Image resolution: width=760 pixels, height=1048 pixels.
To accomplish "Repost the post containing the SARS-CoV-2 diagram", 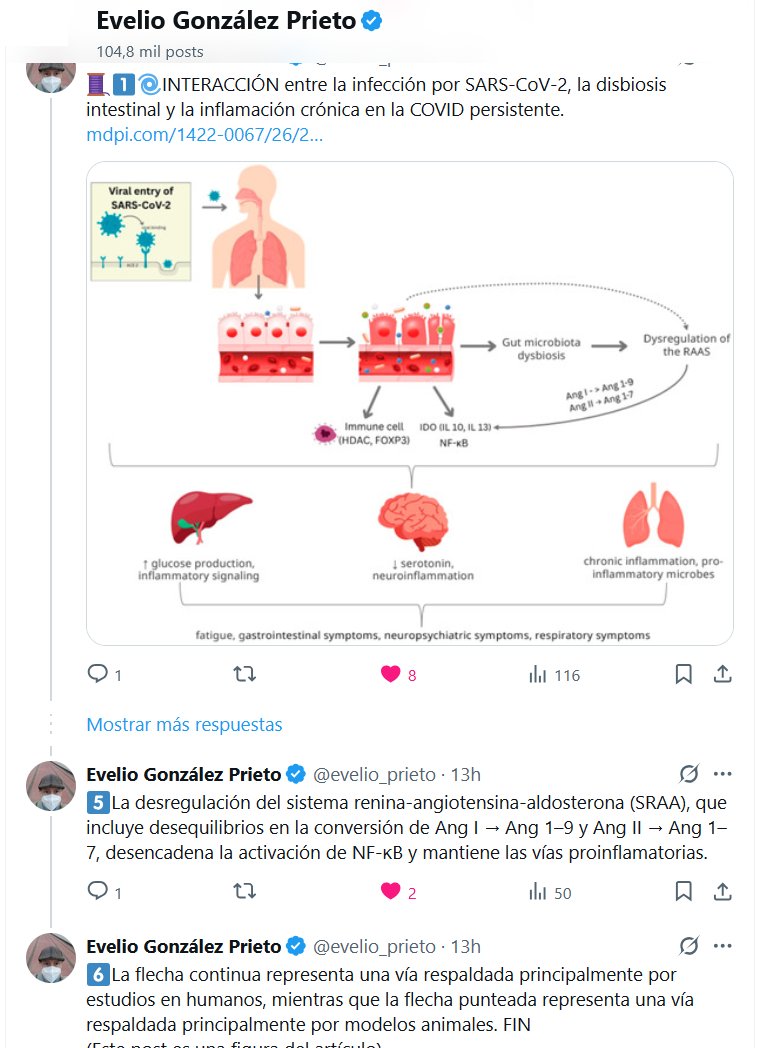I will pyautogui.click(x=244, y=675).
